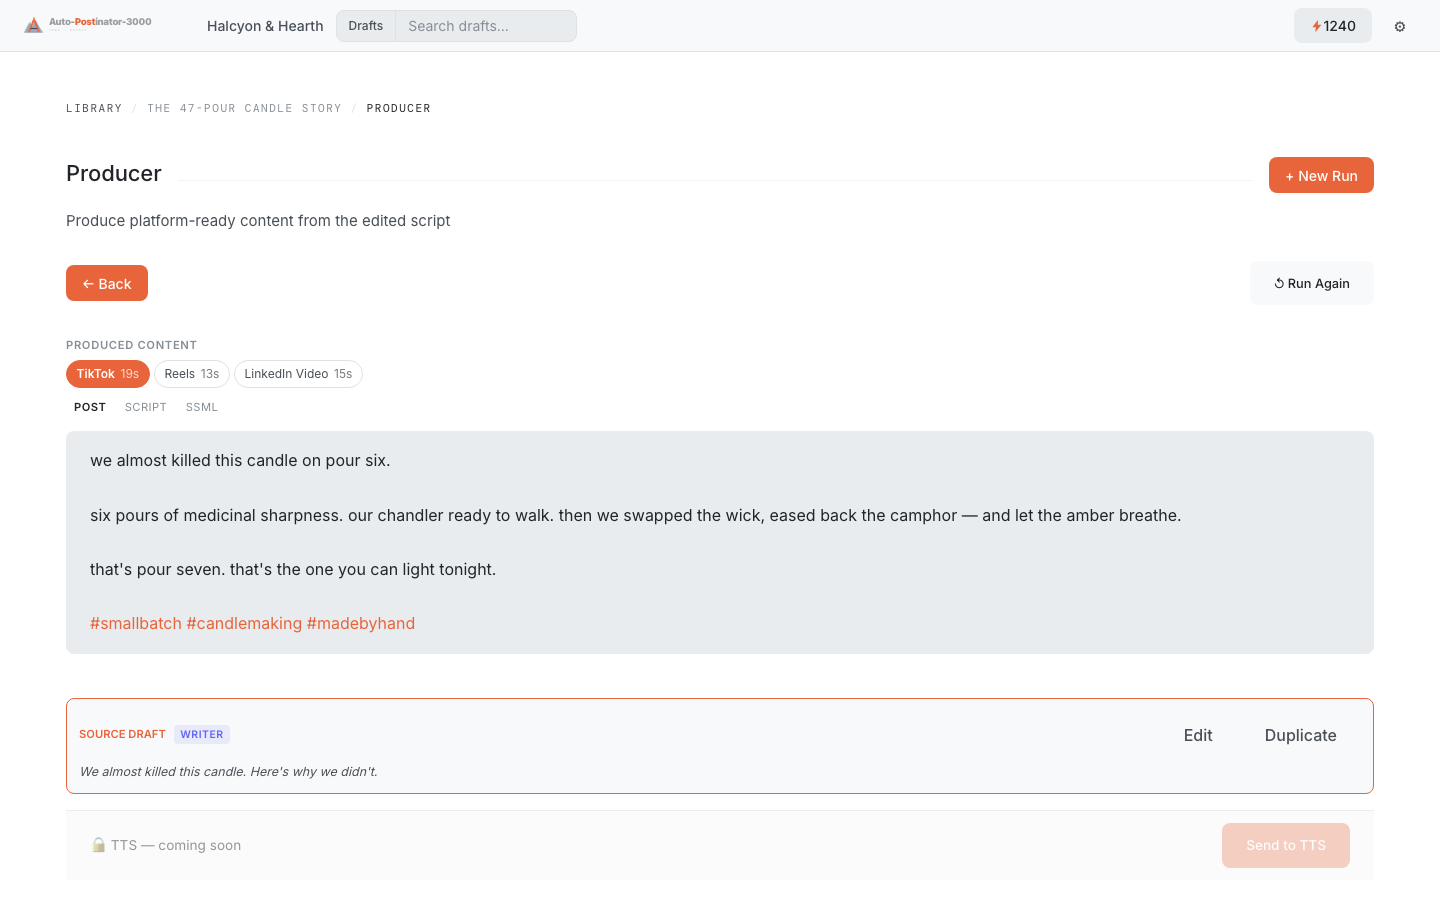
Task: Click the 'we almost killed this candle' post line
Action: 240,460
